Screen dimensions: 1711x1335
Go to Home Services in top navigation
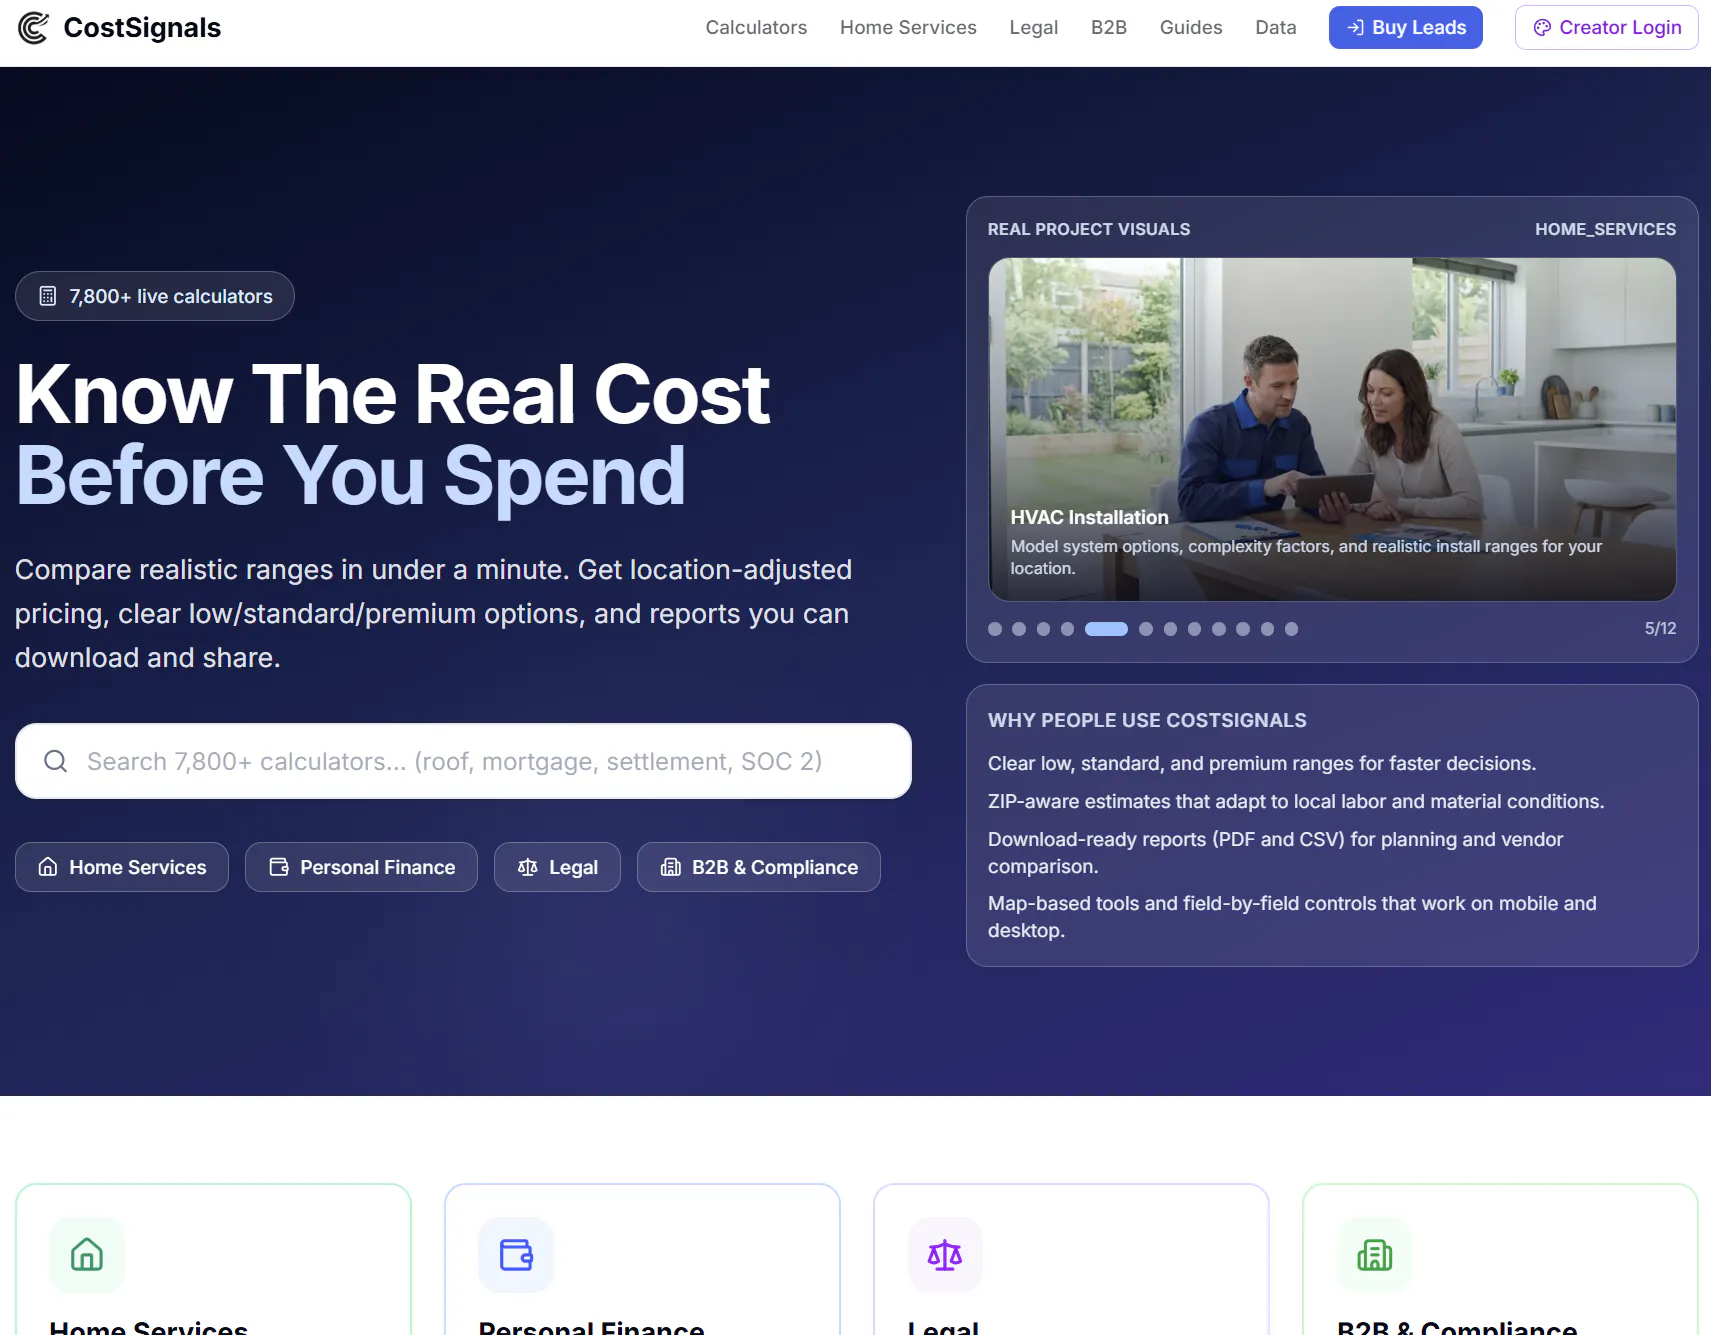pos(908,28)
